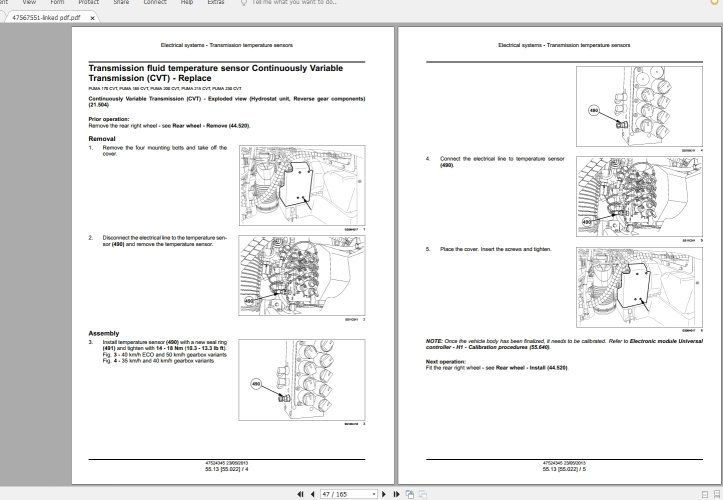723x500 pixels.
Task: Click the cover removal figure 1 on left page
Action: (302, 185)
